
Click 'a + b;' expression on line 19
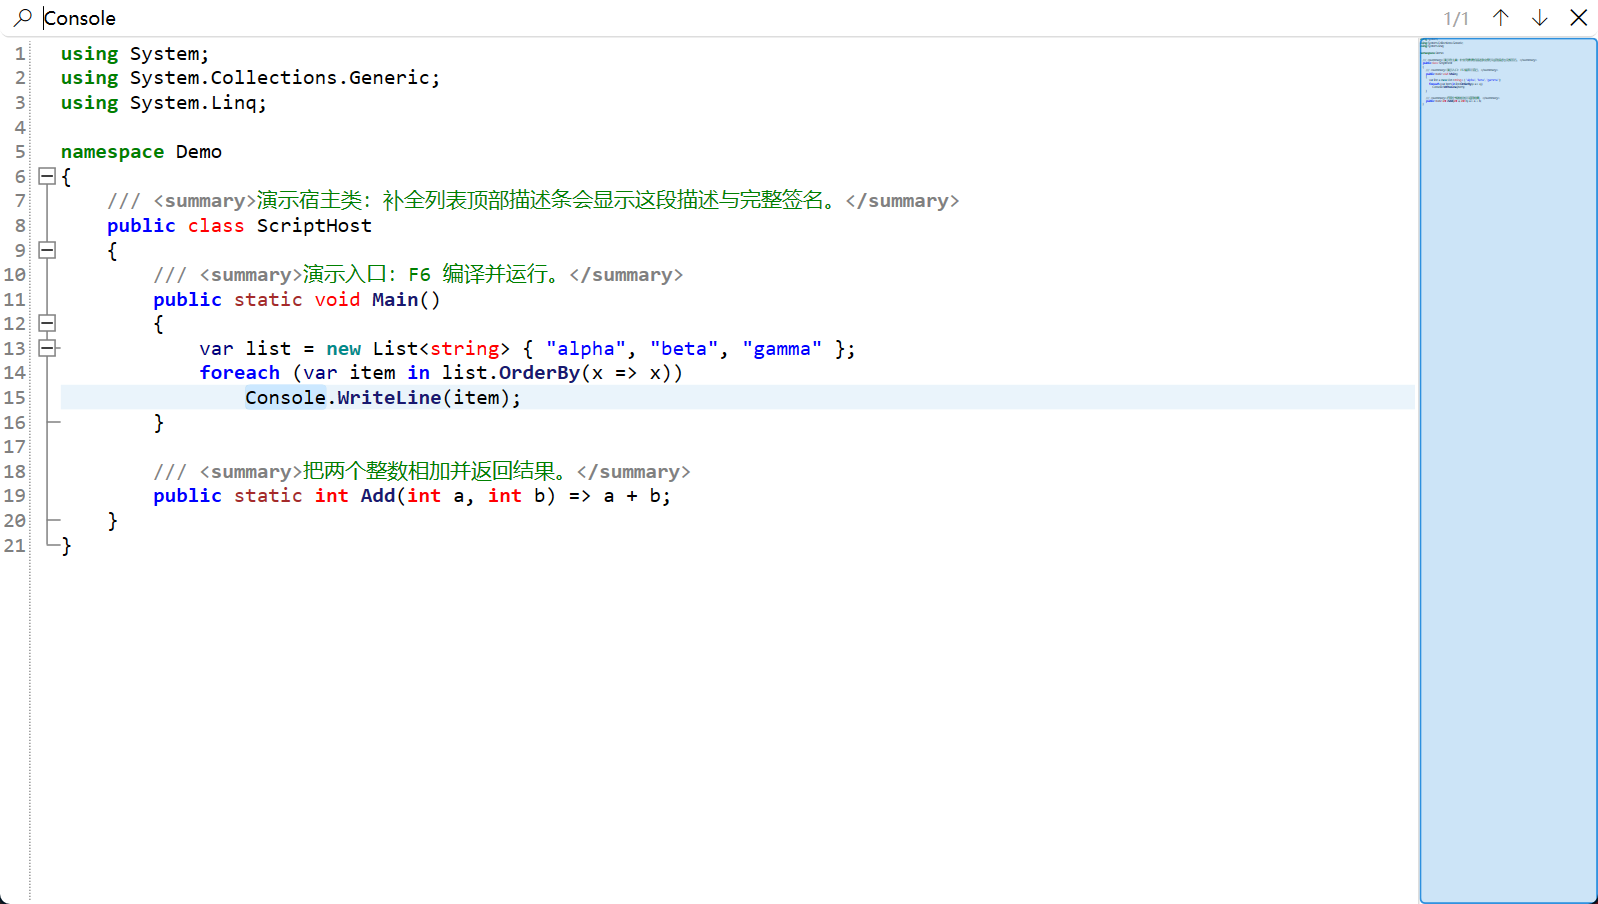[637, 495]
